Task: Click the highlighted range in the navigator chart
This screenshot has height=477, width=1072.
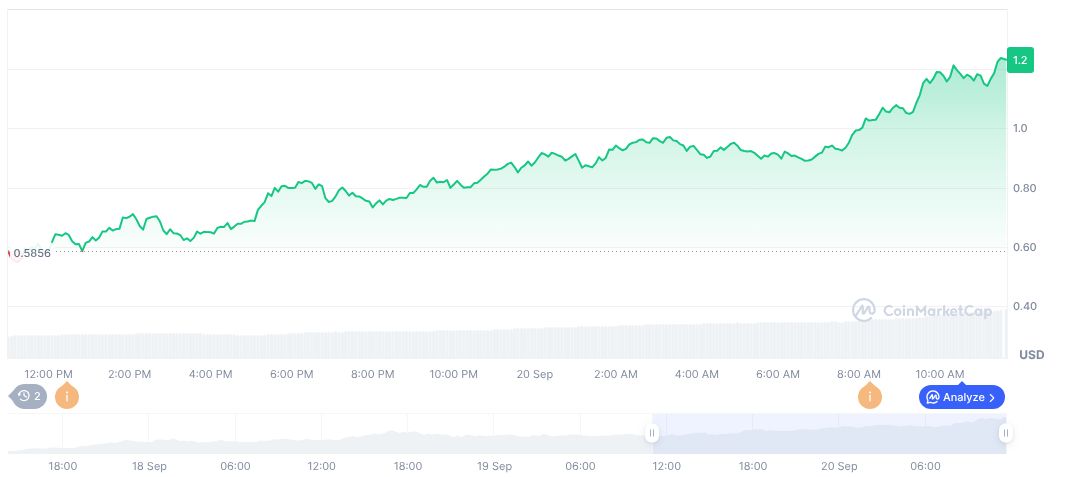Action: point(828,433)
